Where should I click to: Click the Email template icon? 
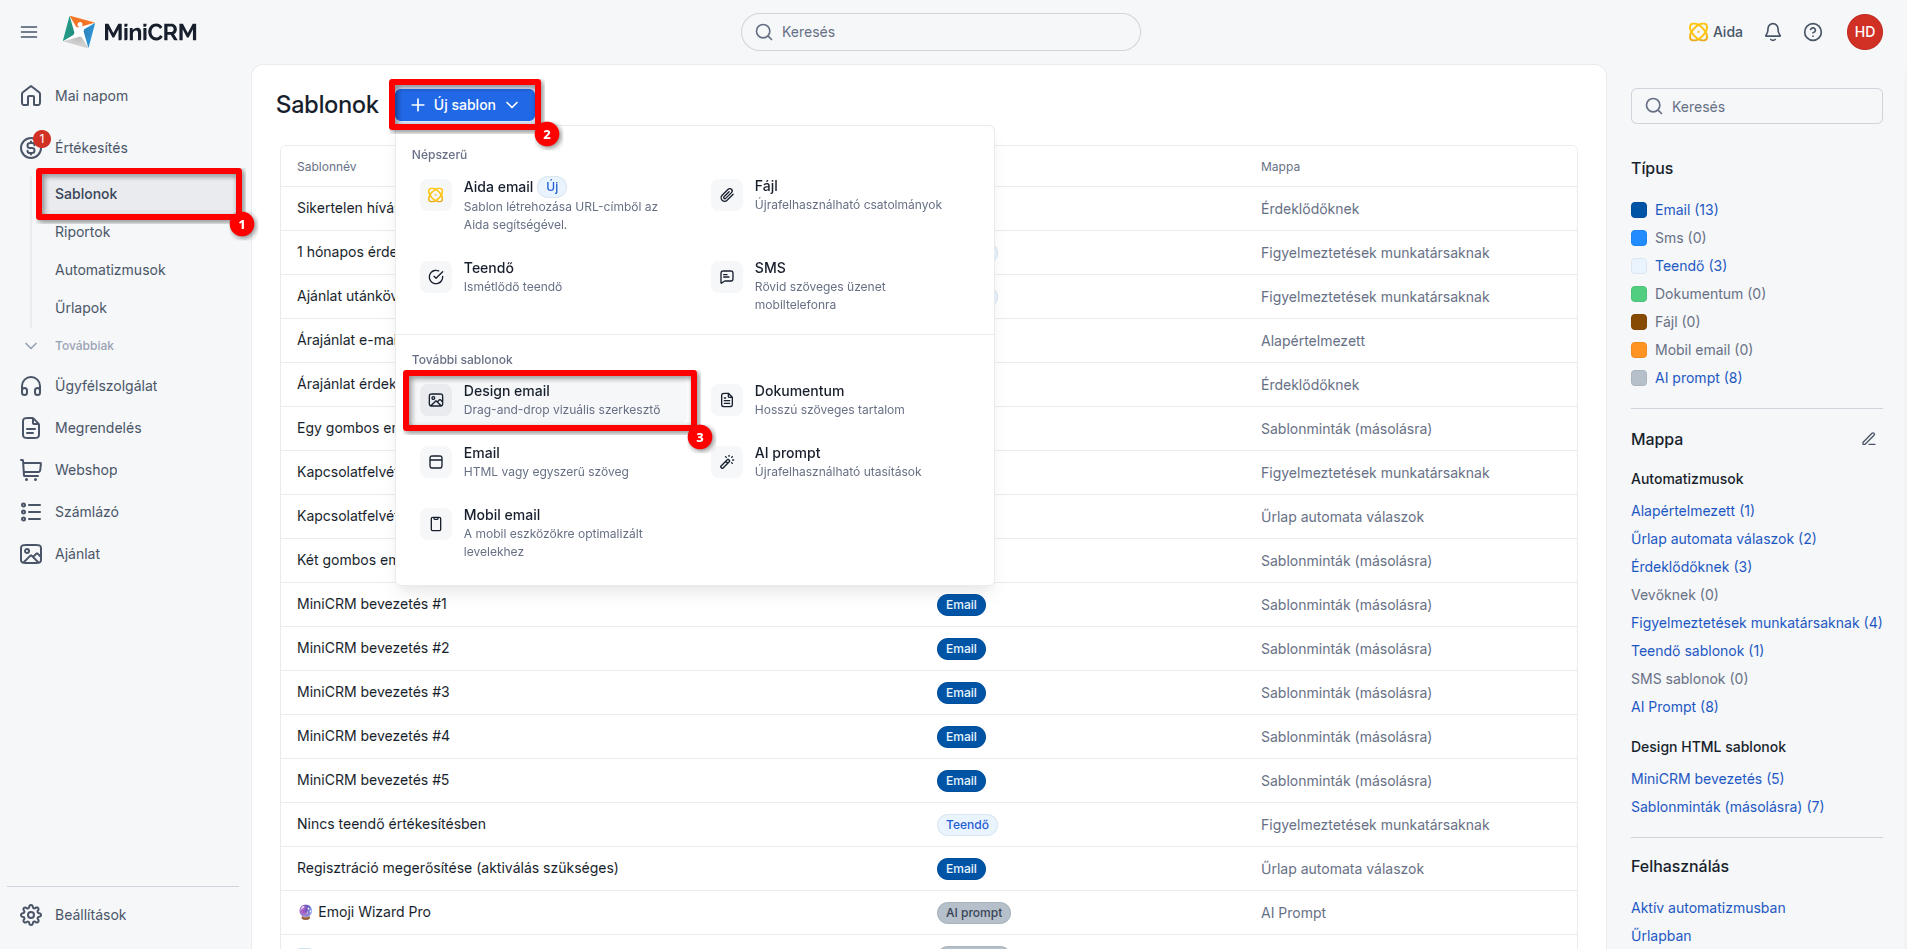[x=436, y=462]
